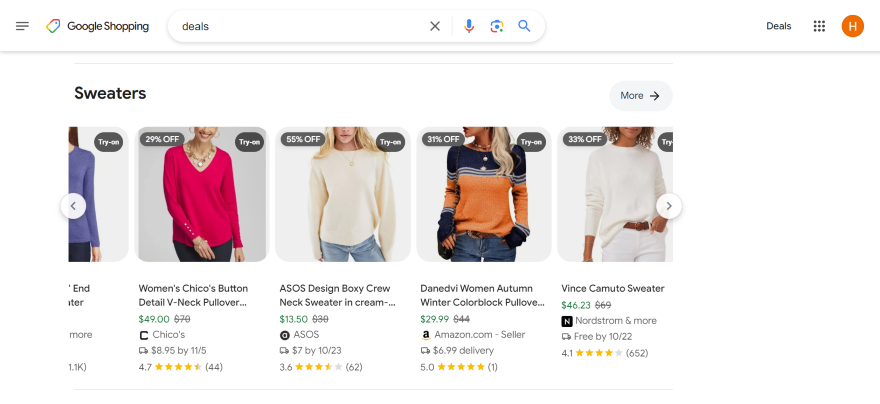880x404 pixels.
Task: Click the Free by 10/22 shipping text
Action: (601, 337)
